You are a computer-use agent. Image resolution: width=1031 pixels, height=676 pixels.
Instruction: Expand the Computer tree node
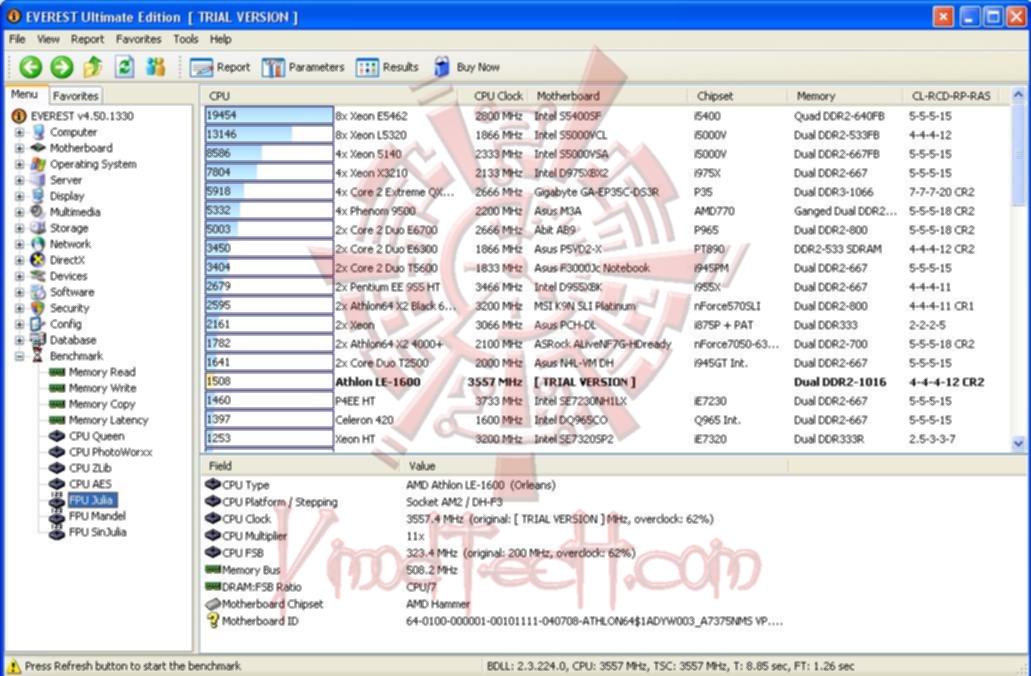point(20,132)
